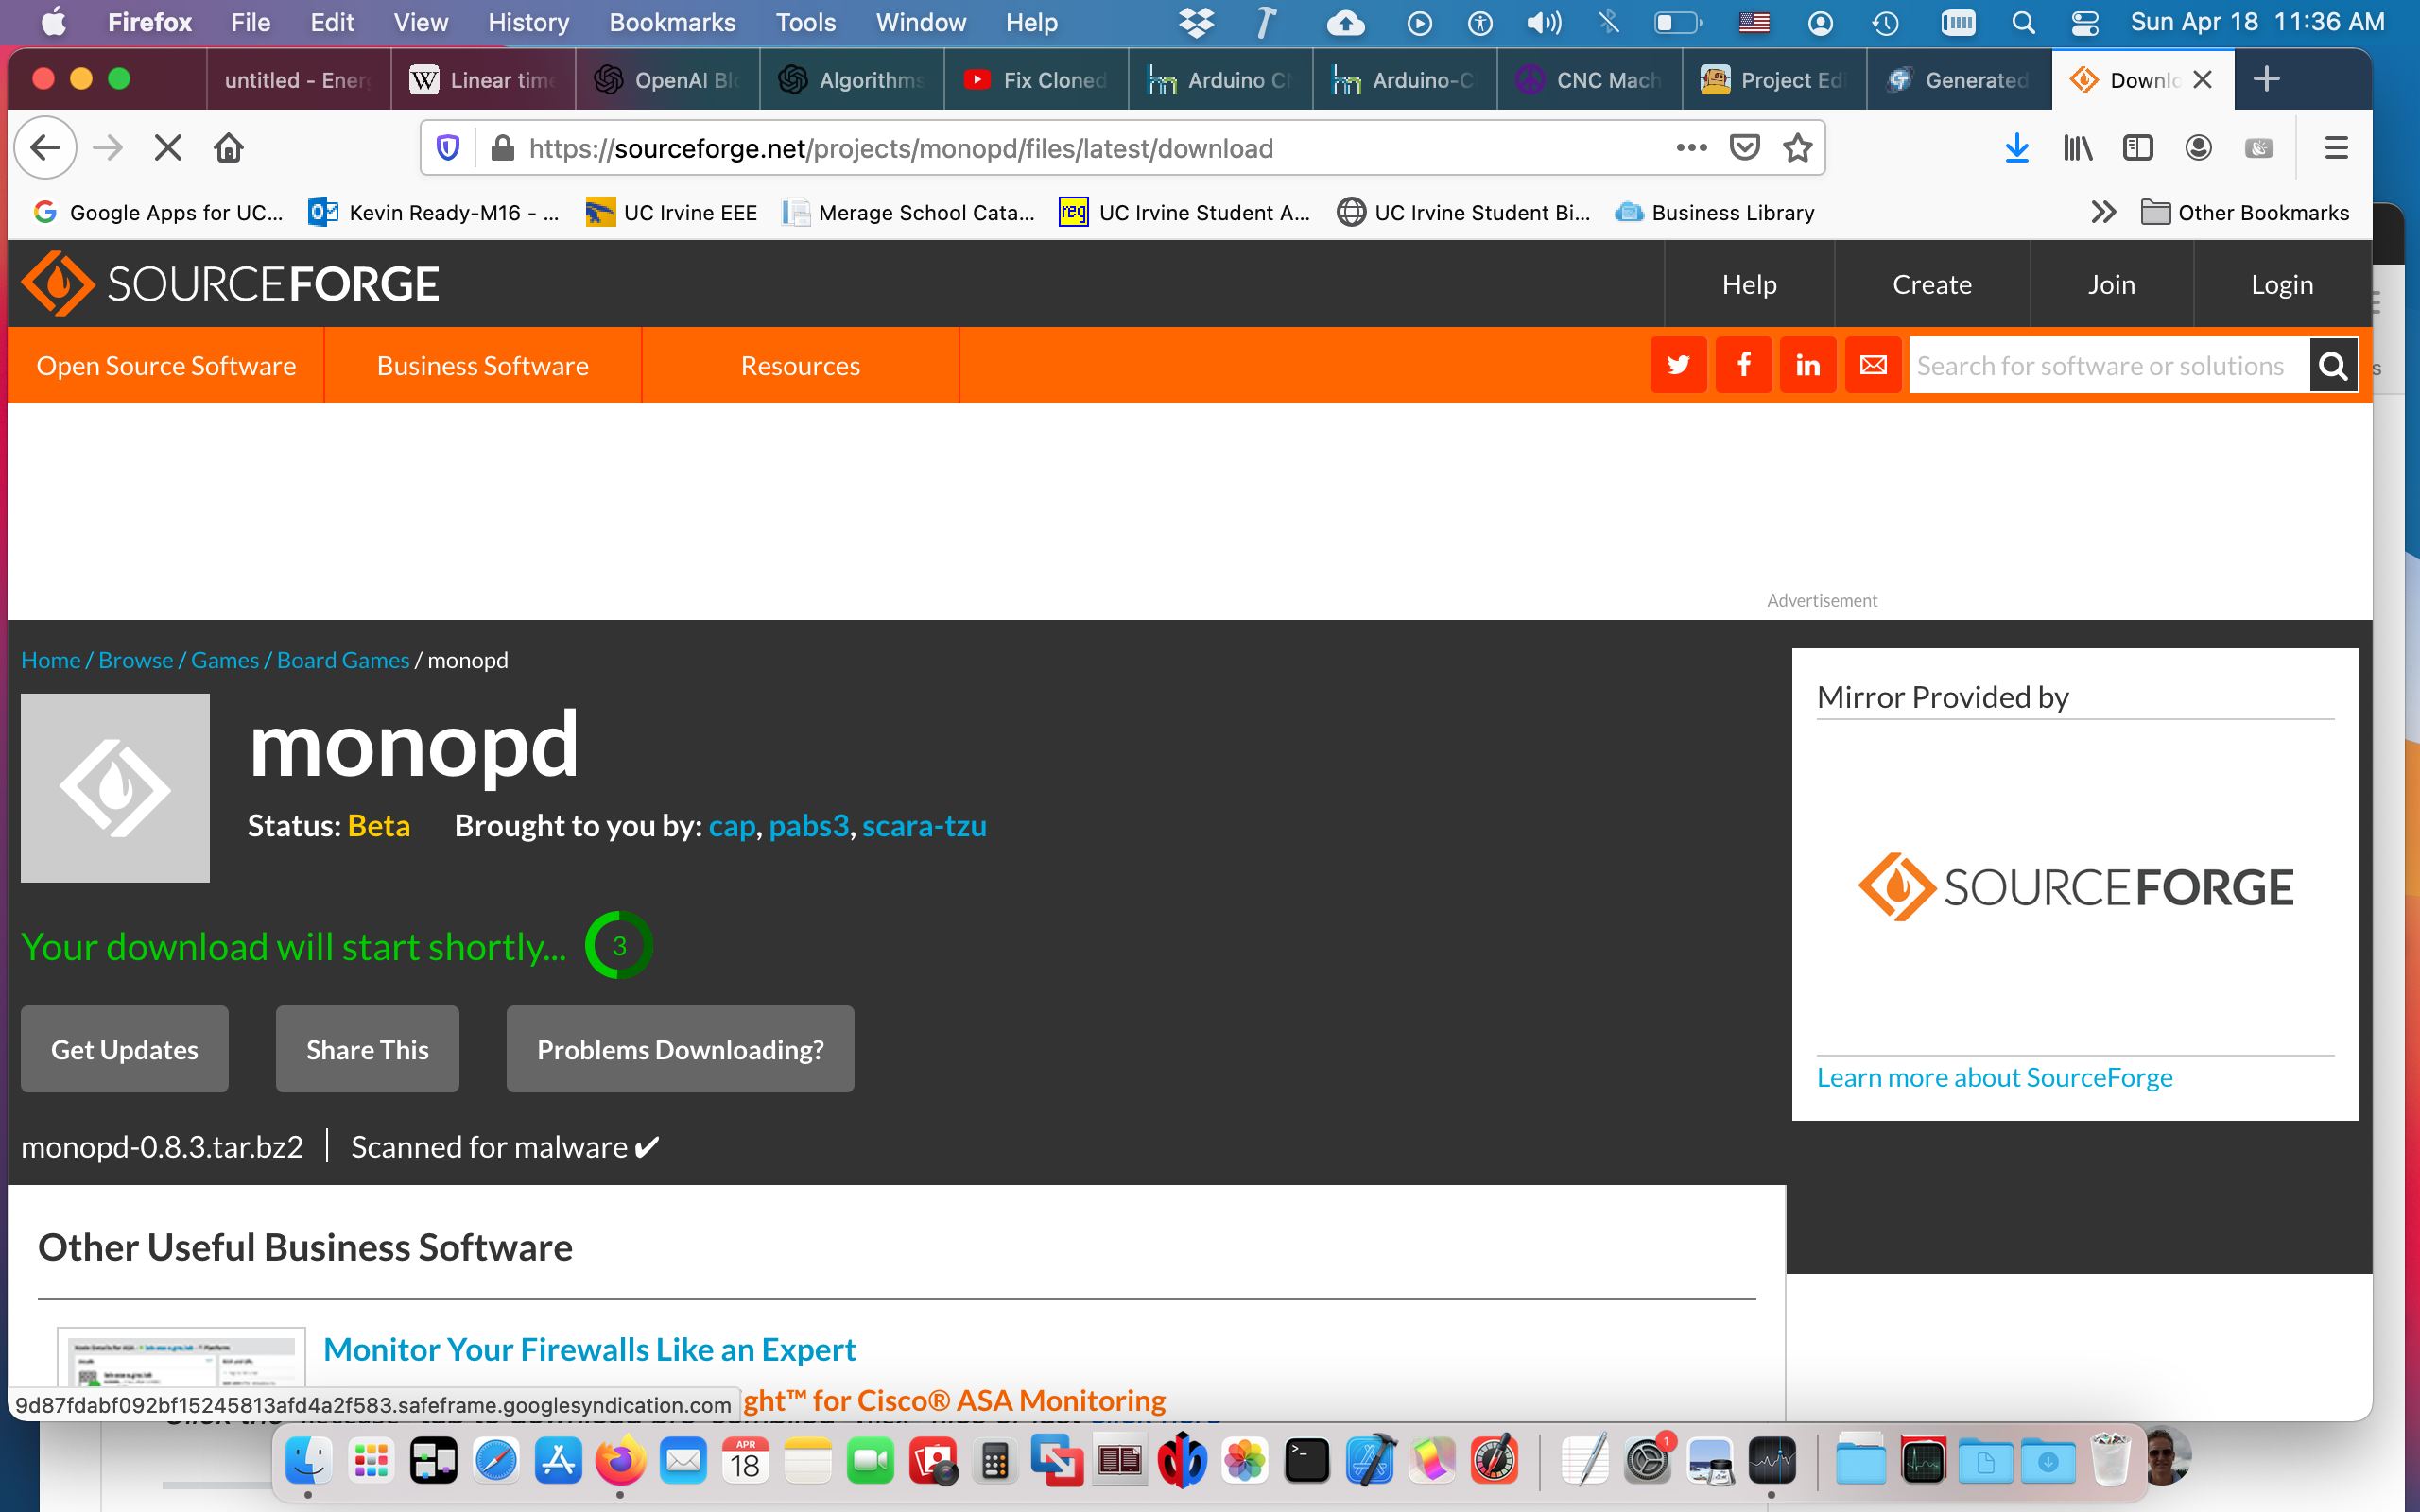The image size is (2420, 1512).
Task: Click the Get Updates button
Action: tap(125, 1049)
